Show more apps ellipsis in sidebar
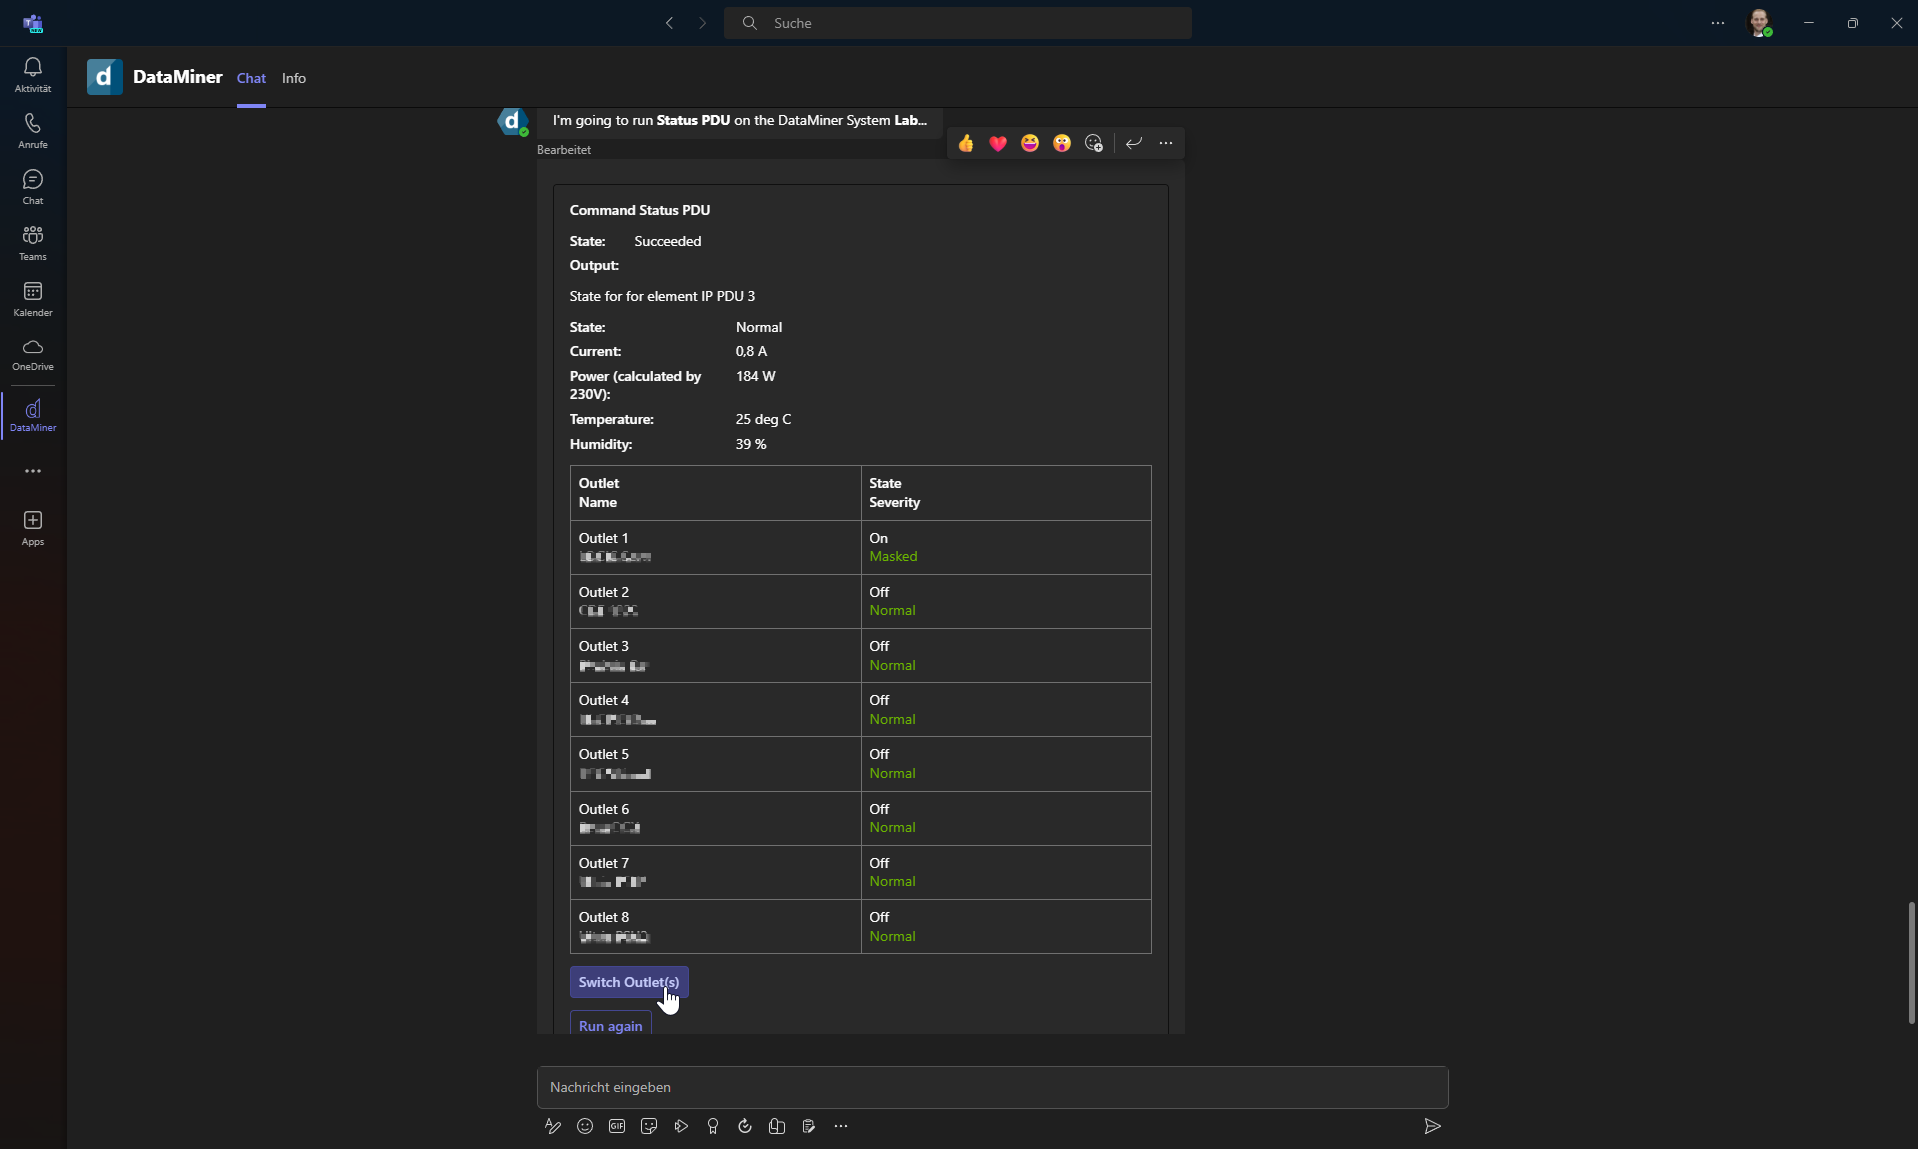Screen dimensions: 1918x1149 click(x=33, y=471)
